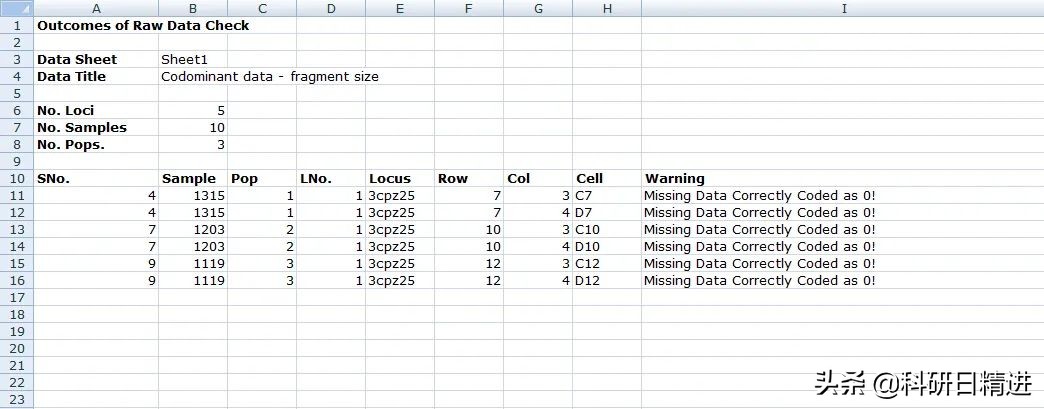The width and height of the screenshot is (1044, 409).
Task: Click sample value 1119 in row 15
Action: 193,263
